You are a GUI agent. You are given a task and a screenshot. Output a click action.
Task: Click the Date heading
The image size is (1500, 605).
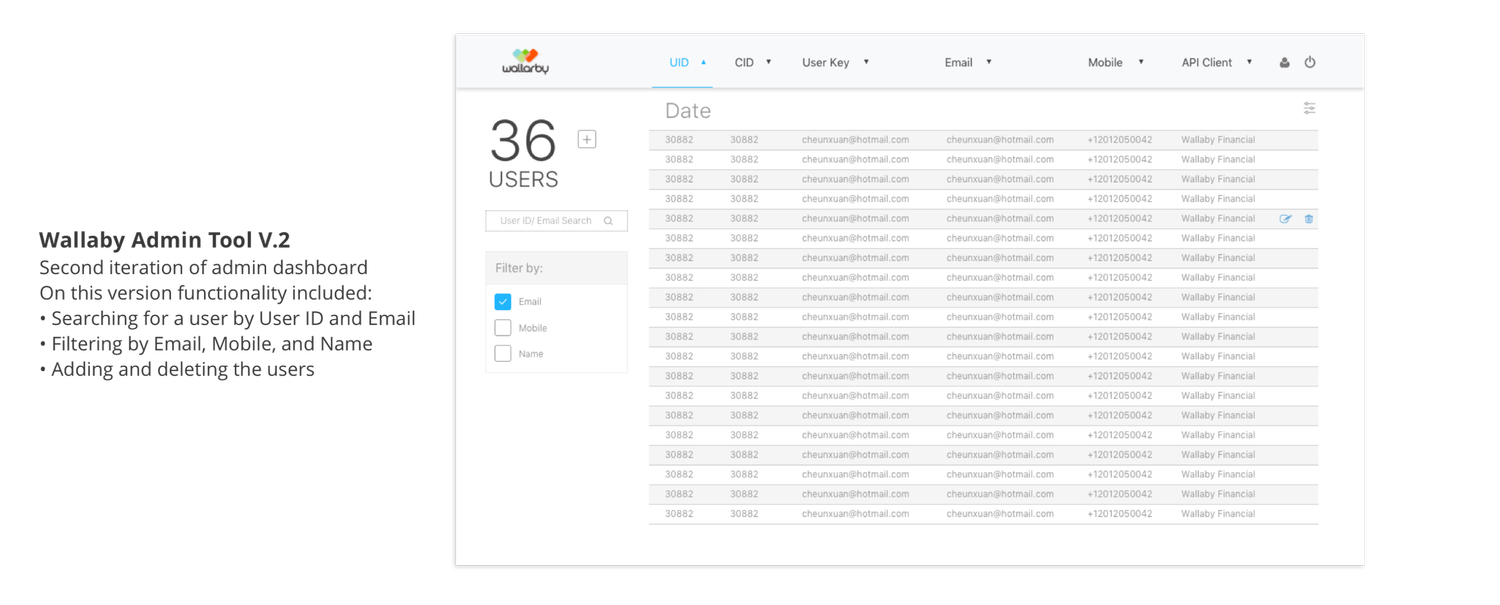(688, 111)
